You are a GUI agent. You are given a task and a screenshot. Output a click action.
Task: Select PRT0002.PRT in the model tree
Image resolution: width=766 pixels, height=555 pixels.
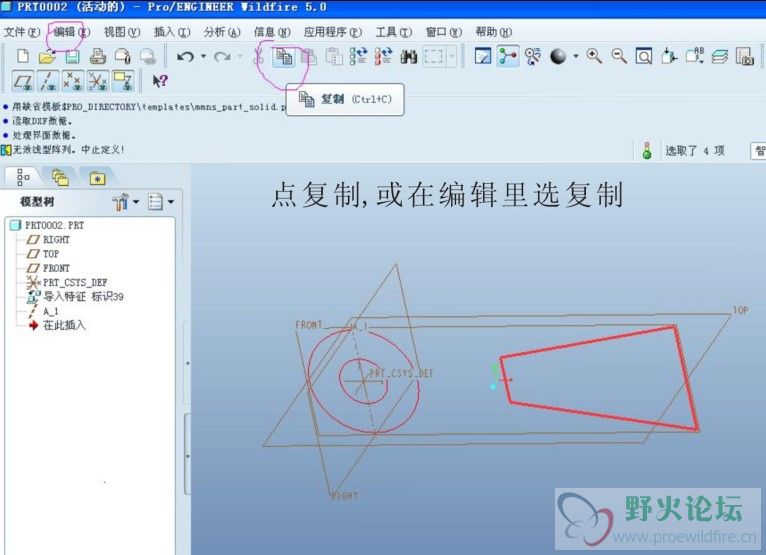pos(47,225)
